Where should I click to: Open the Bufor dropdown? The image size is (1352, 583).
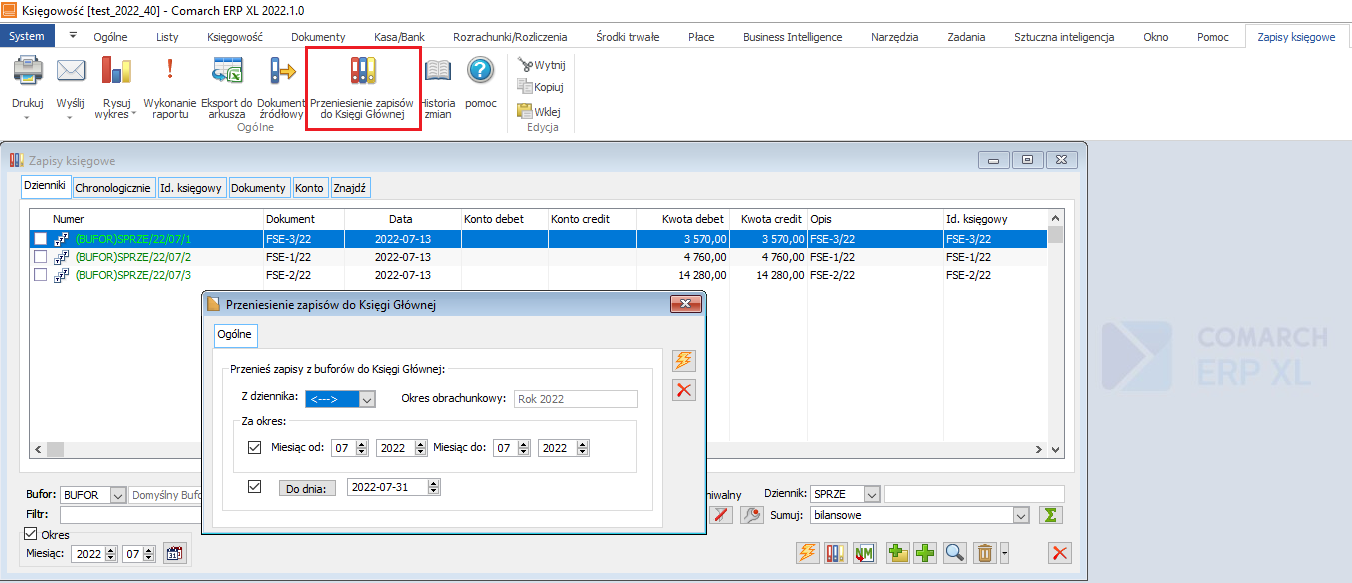119,495
